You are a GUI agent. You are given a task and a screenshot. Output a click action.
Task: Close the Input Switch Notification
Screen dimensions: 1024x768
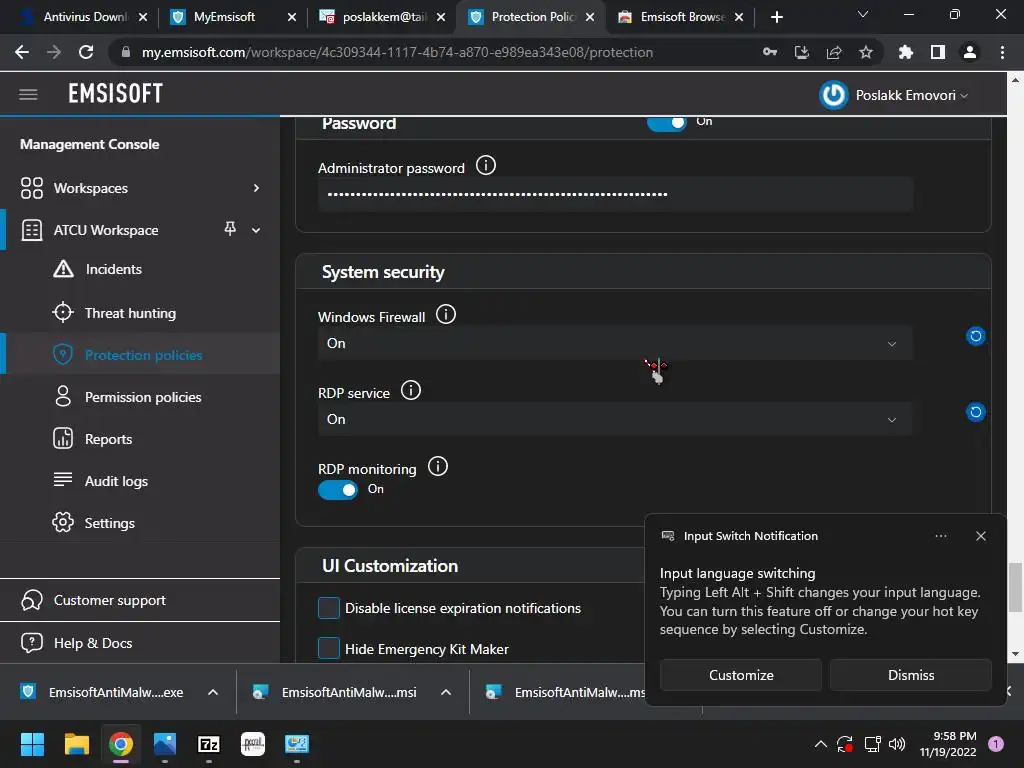click(980, 536)
